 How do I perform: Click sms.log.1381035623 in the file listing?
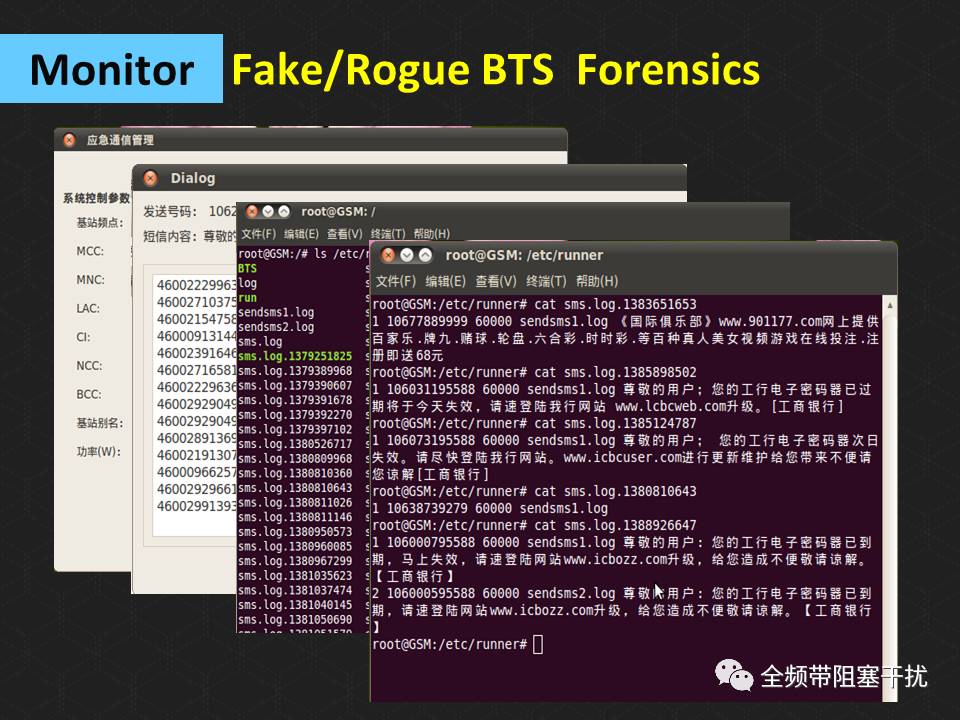[x=295, y=576]
